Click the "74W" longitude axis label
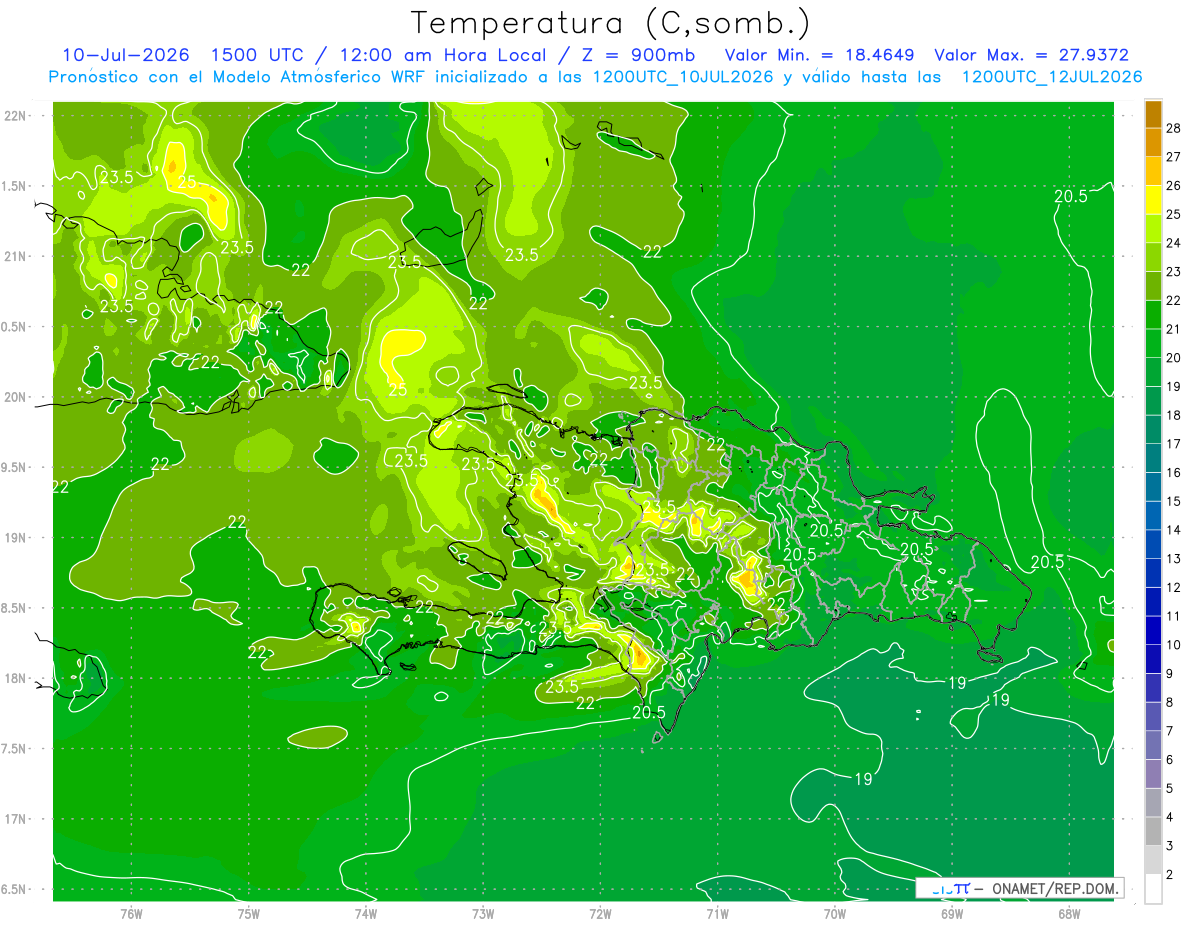 [x=366, y=914]
